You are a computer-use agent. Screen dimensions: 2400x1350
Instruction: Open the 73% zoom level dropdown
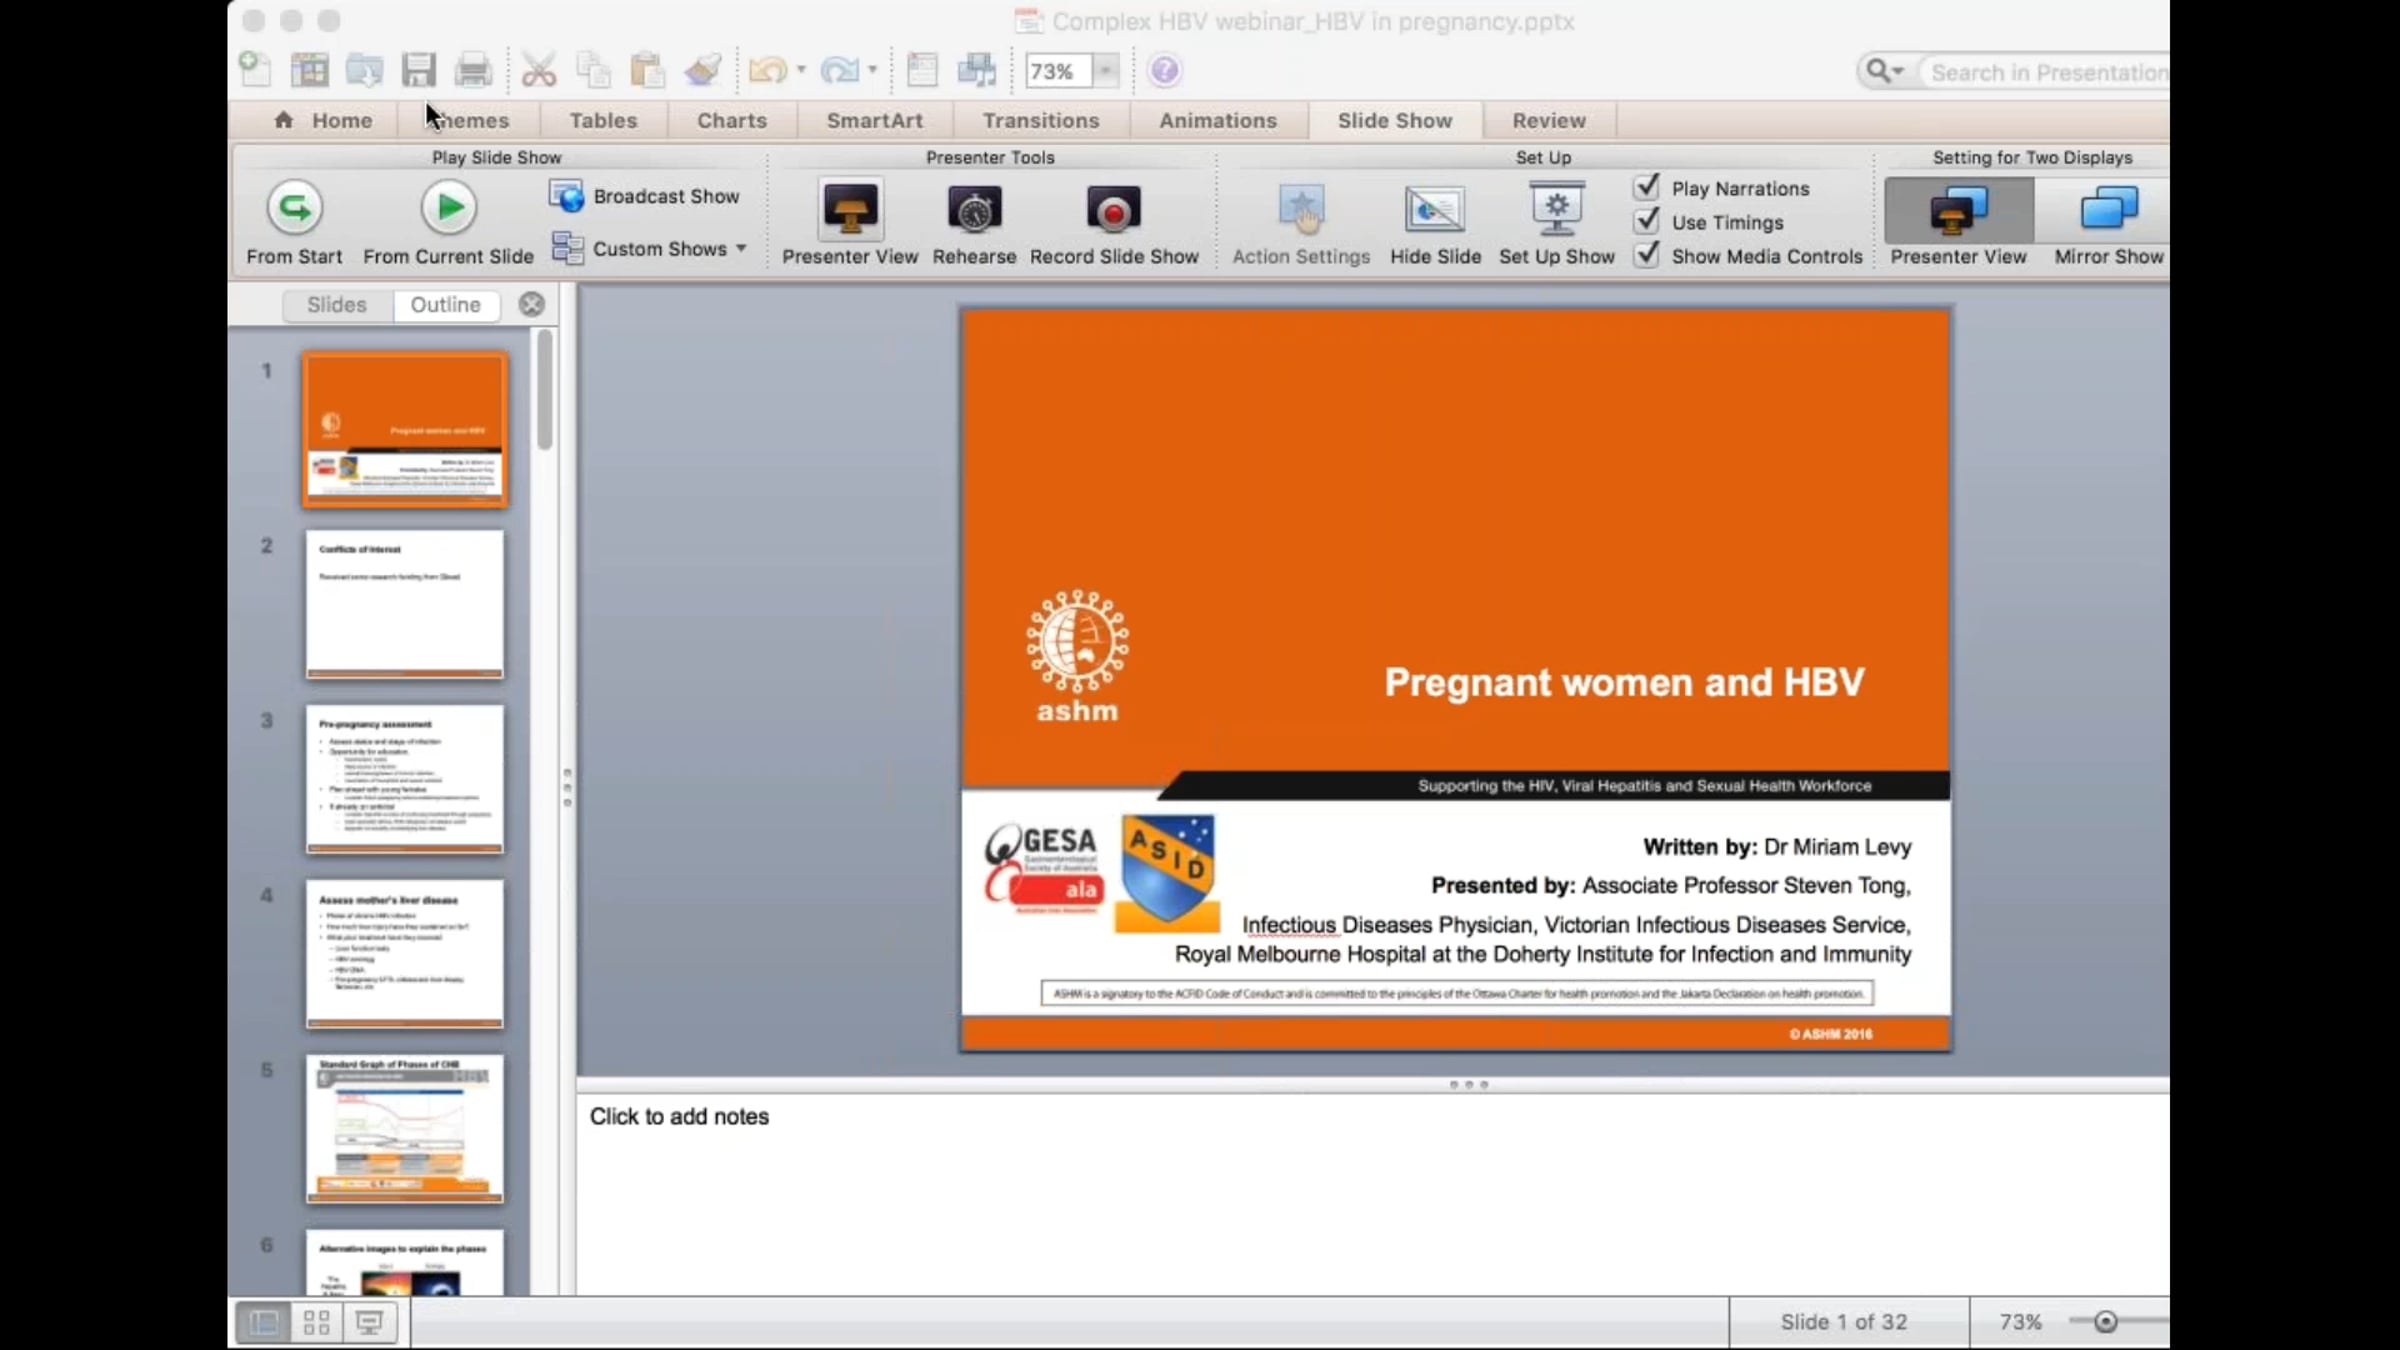[x=1106, y=71]
